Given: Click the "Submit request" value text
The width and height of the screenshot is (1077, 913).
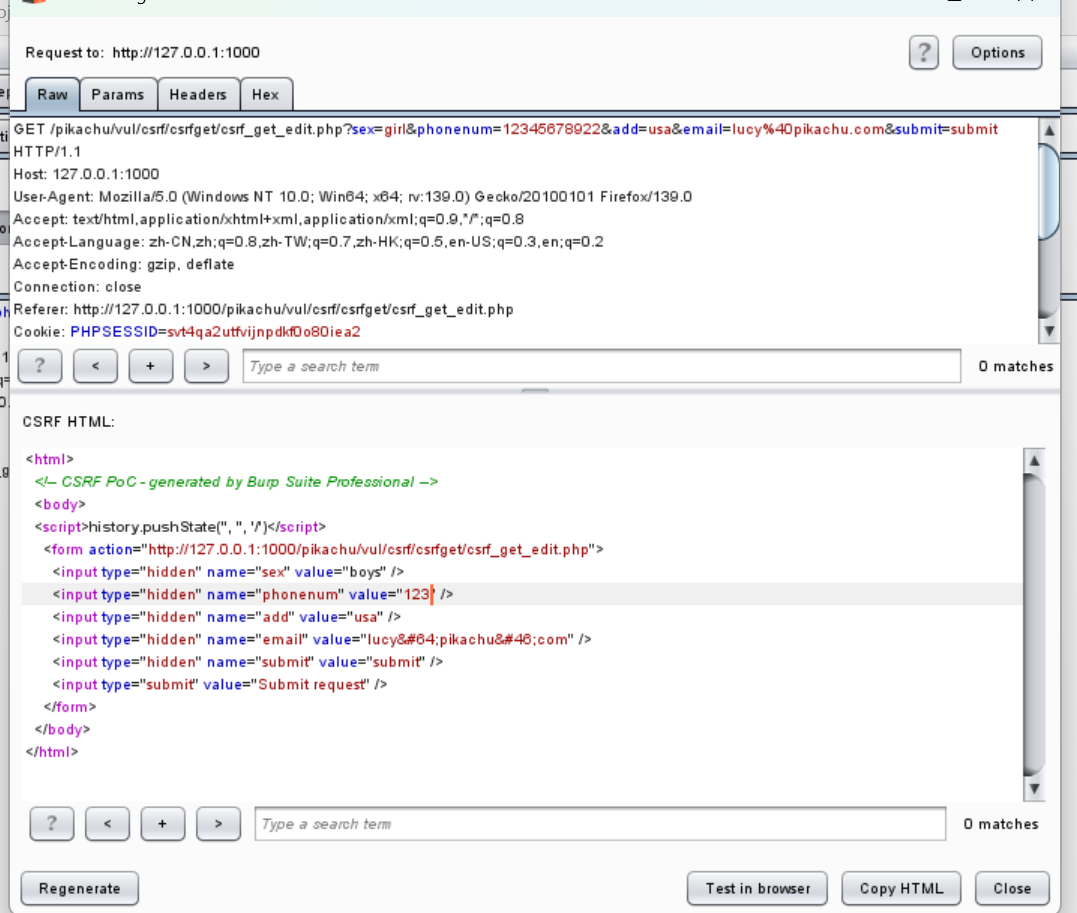Looking at the screenshot, I should pyautogui.click(x=311, y=684).
